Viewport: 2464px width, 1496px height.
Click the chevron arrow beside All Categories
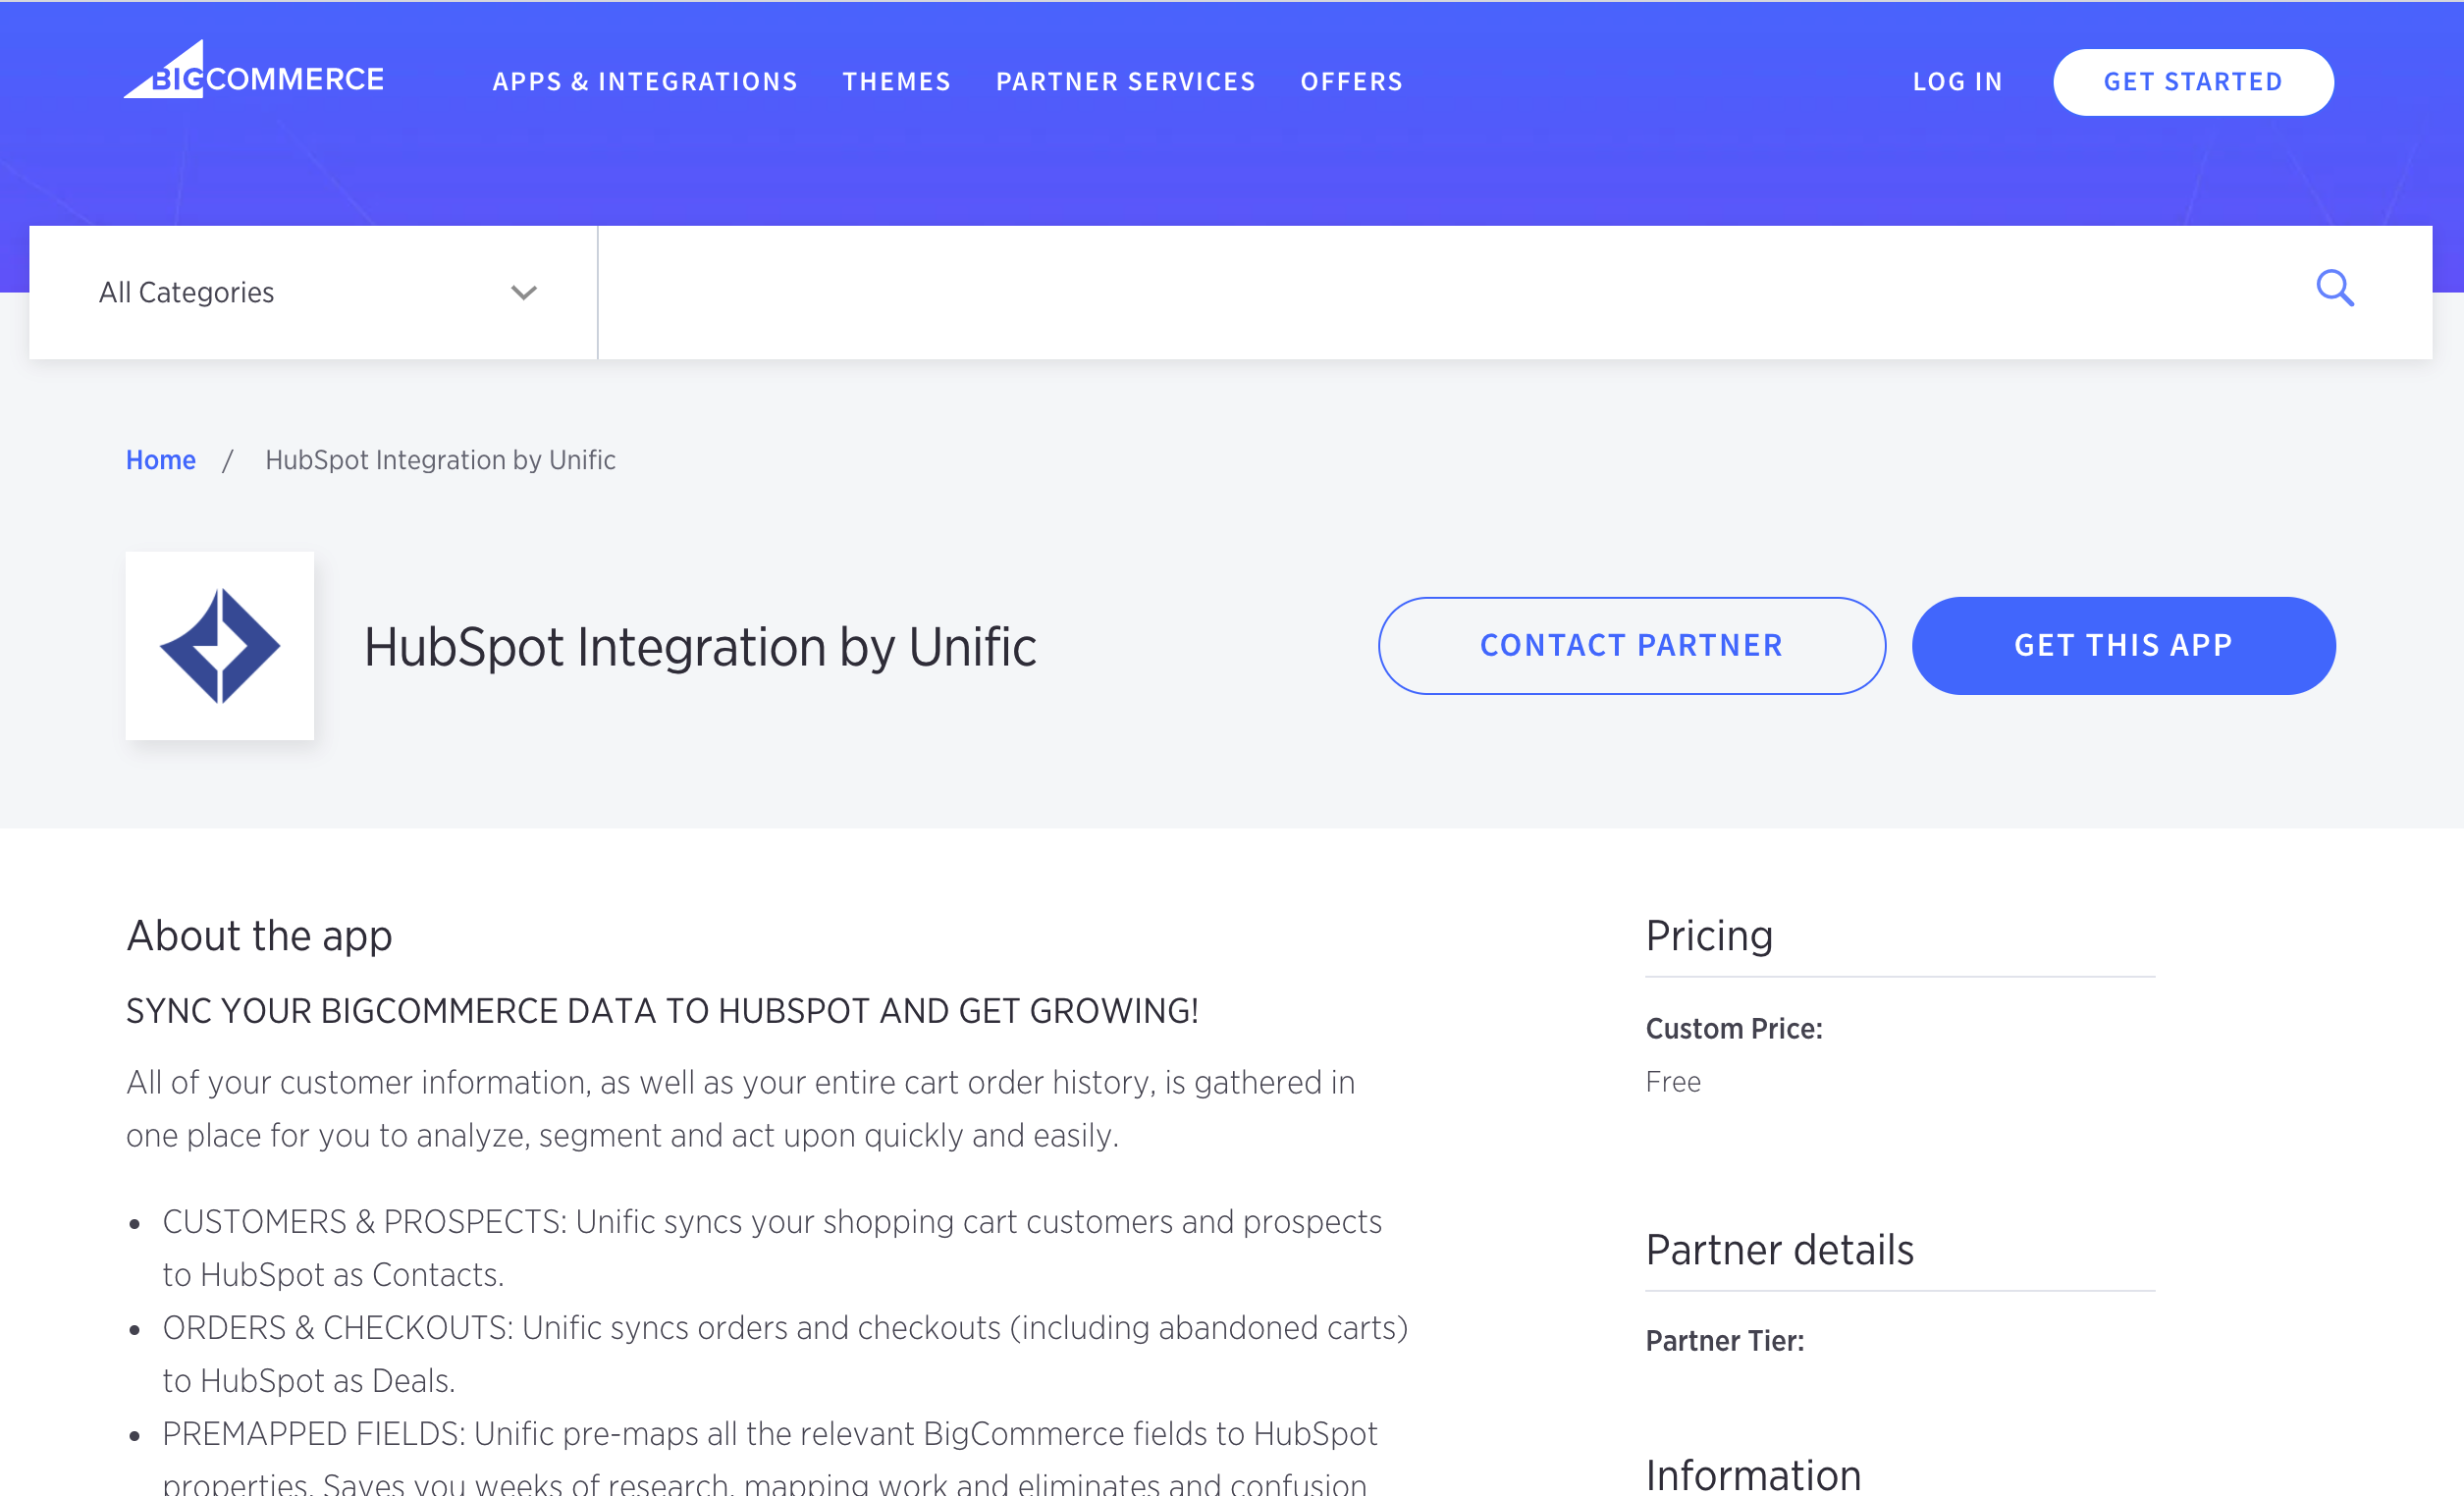click(524, 293)
